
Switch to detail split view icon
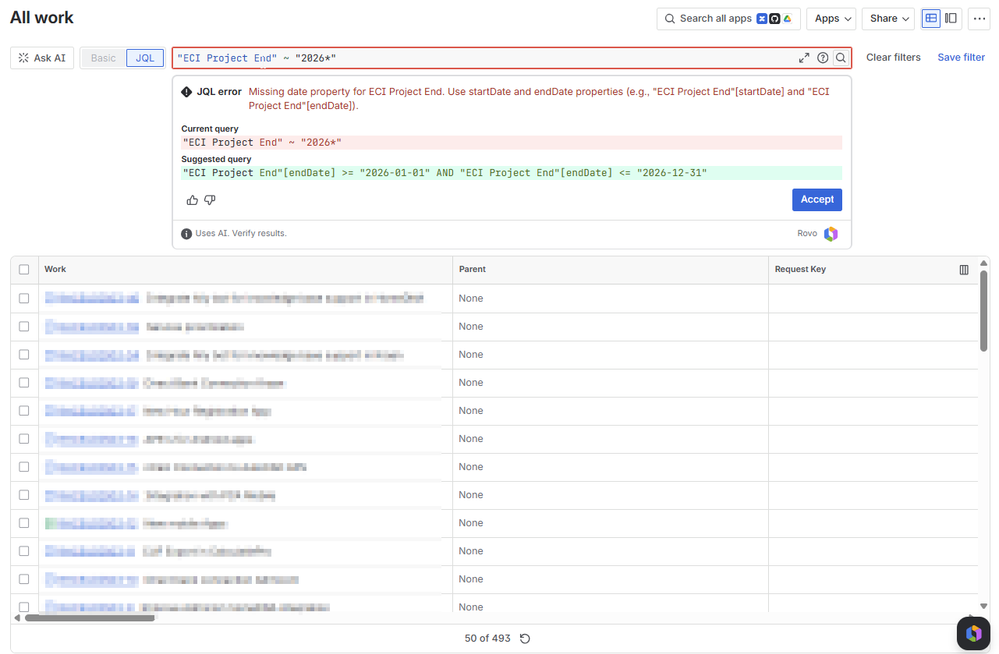pos(951,18)
